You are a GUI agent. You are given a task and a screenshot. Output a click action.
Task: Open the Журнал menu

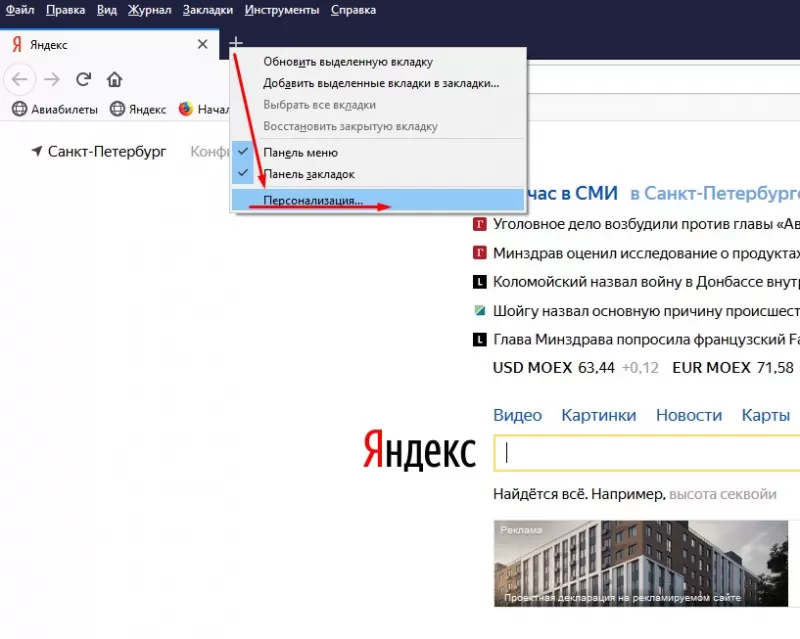148,9
